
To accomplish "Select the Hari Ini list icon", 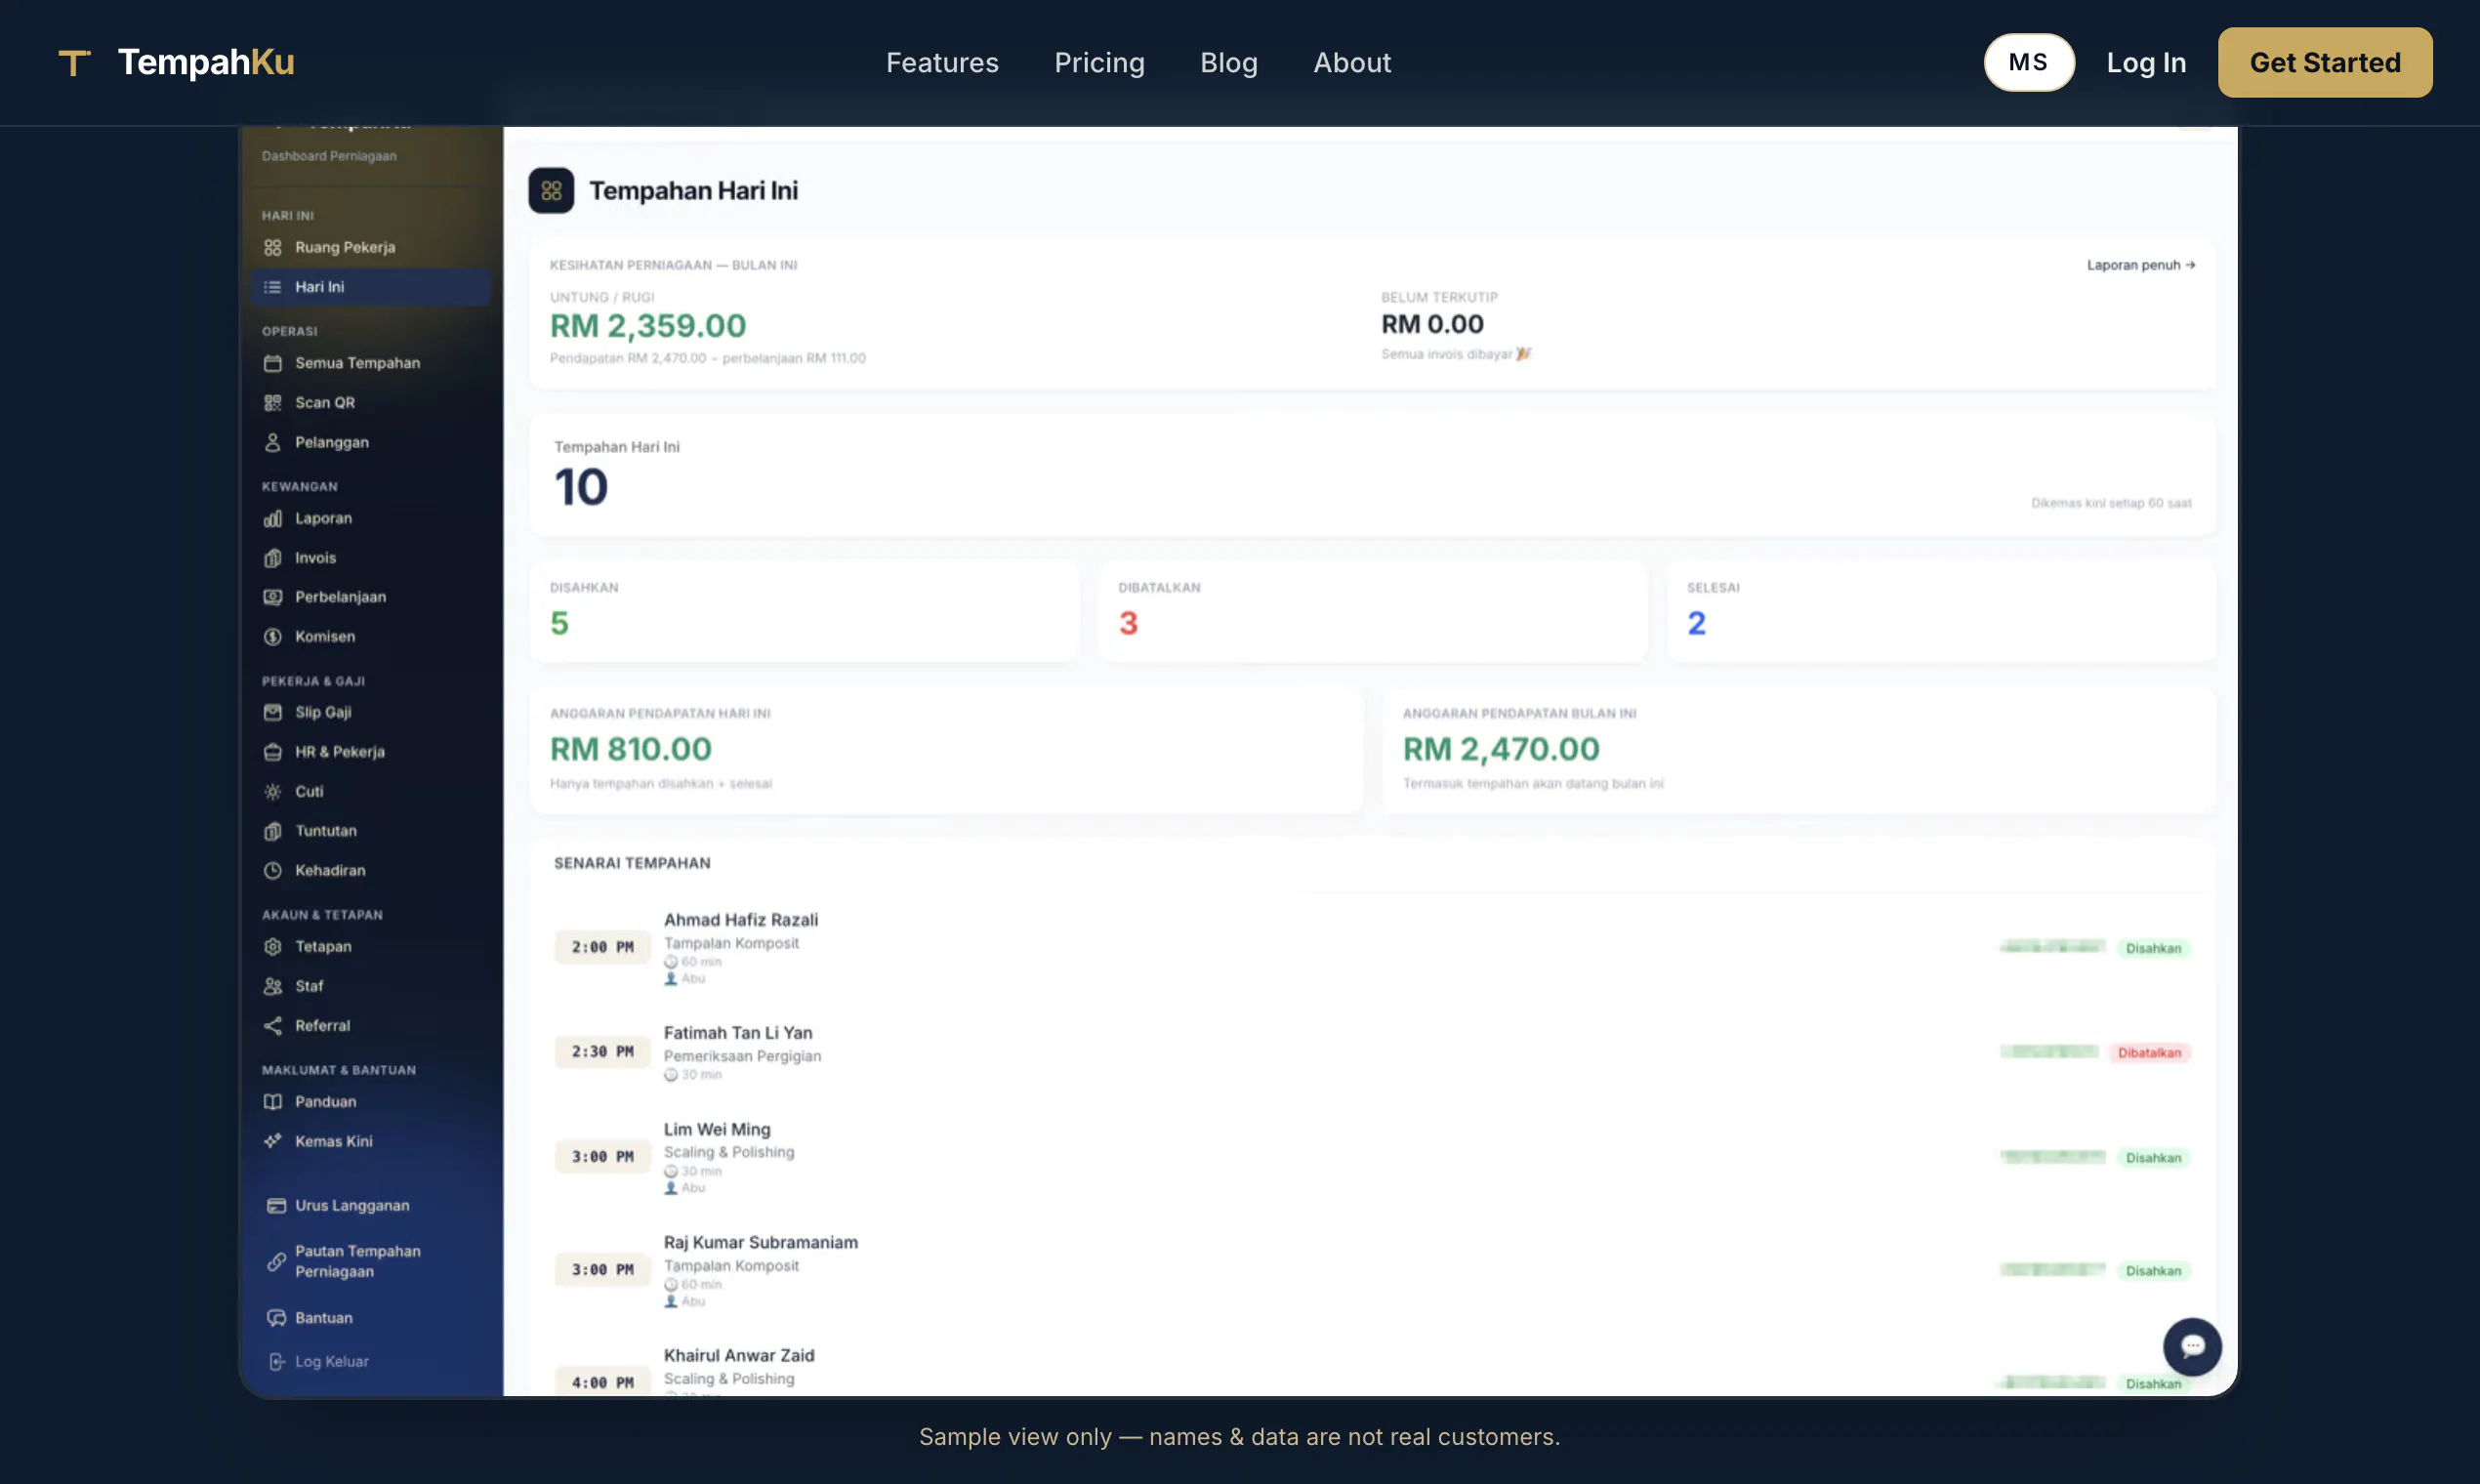I will click(x=272, y=287).
